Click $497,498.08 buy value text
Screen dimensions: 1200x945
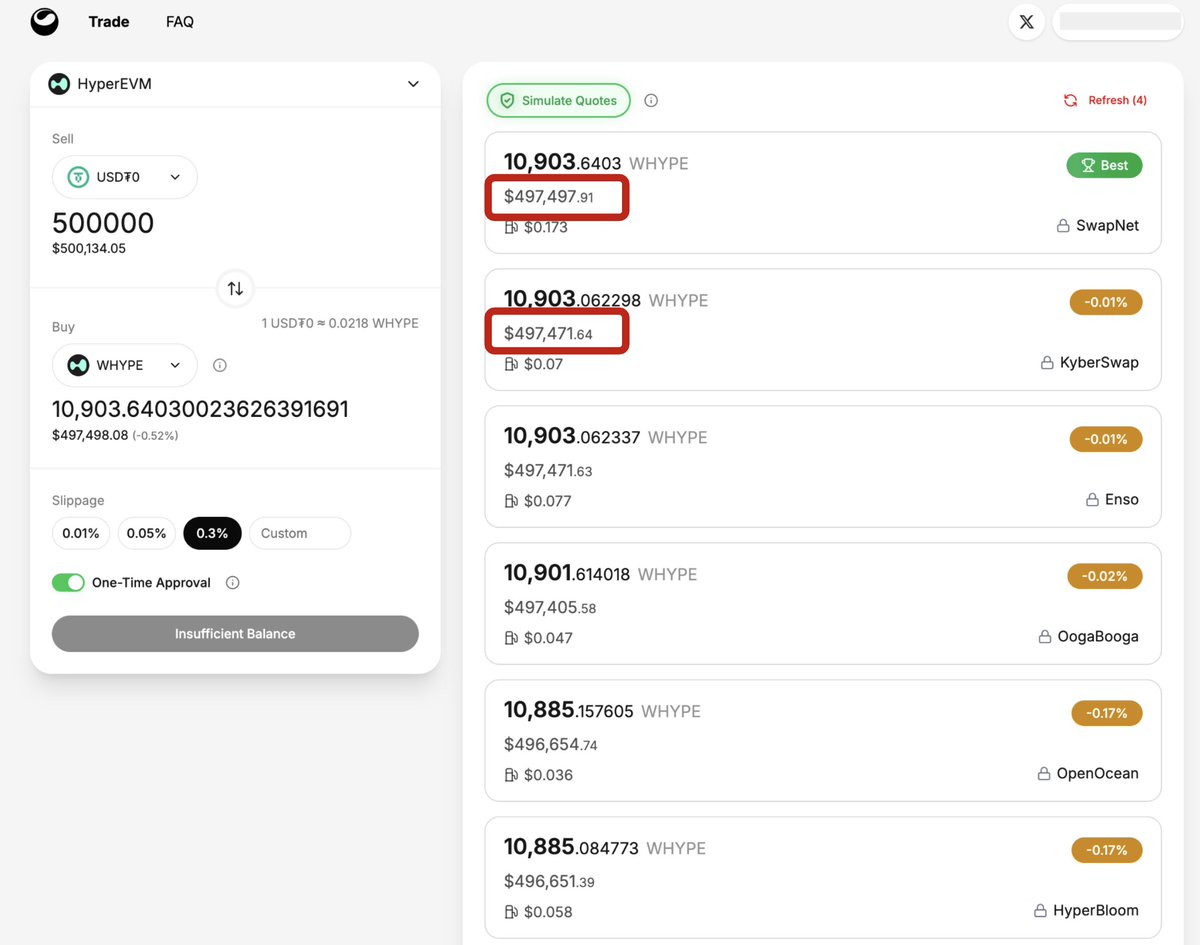click(90, 435)
